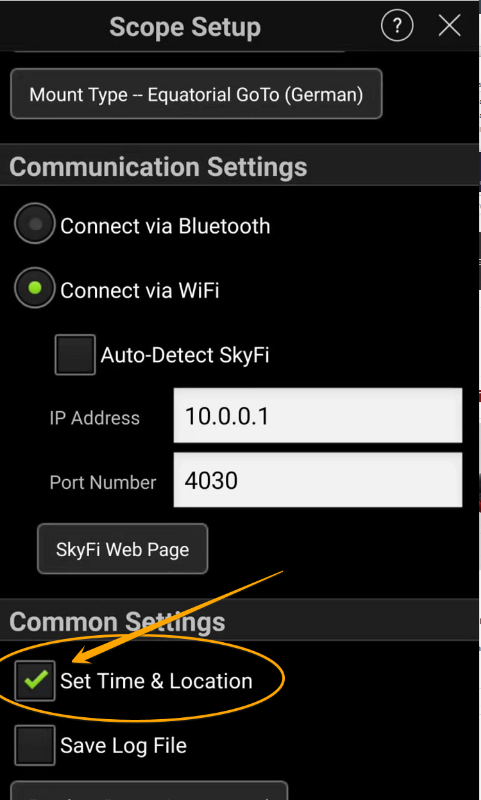
Task: Enable the Save Log File checkbox
Action: [x=35, y=745]
